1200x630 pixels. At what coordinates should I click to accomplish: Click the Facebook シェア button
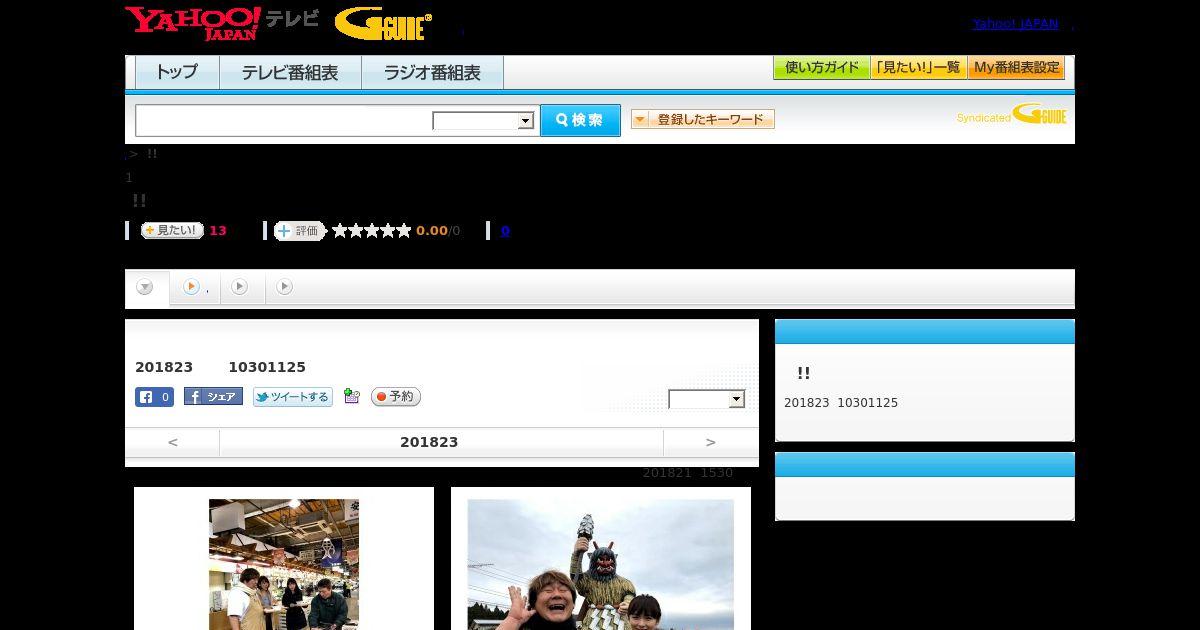tap(213, 397)
